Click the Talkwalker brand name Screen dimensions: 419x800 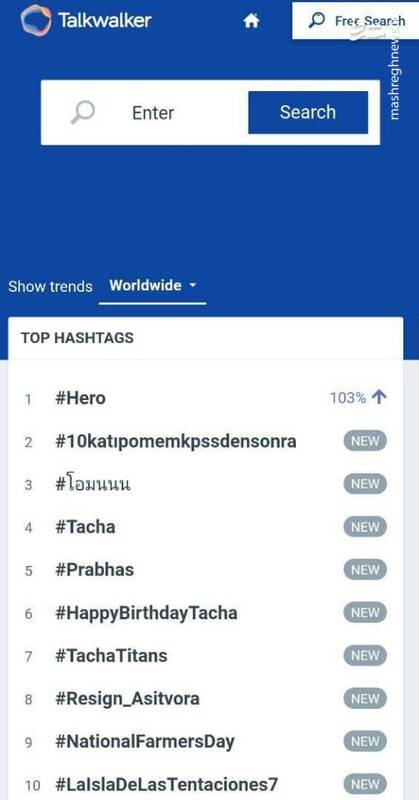point(105,20)
